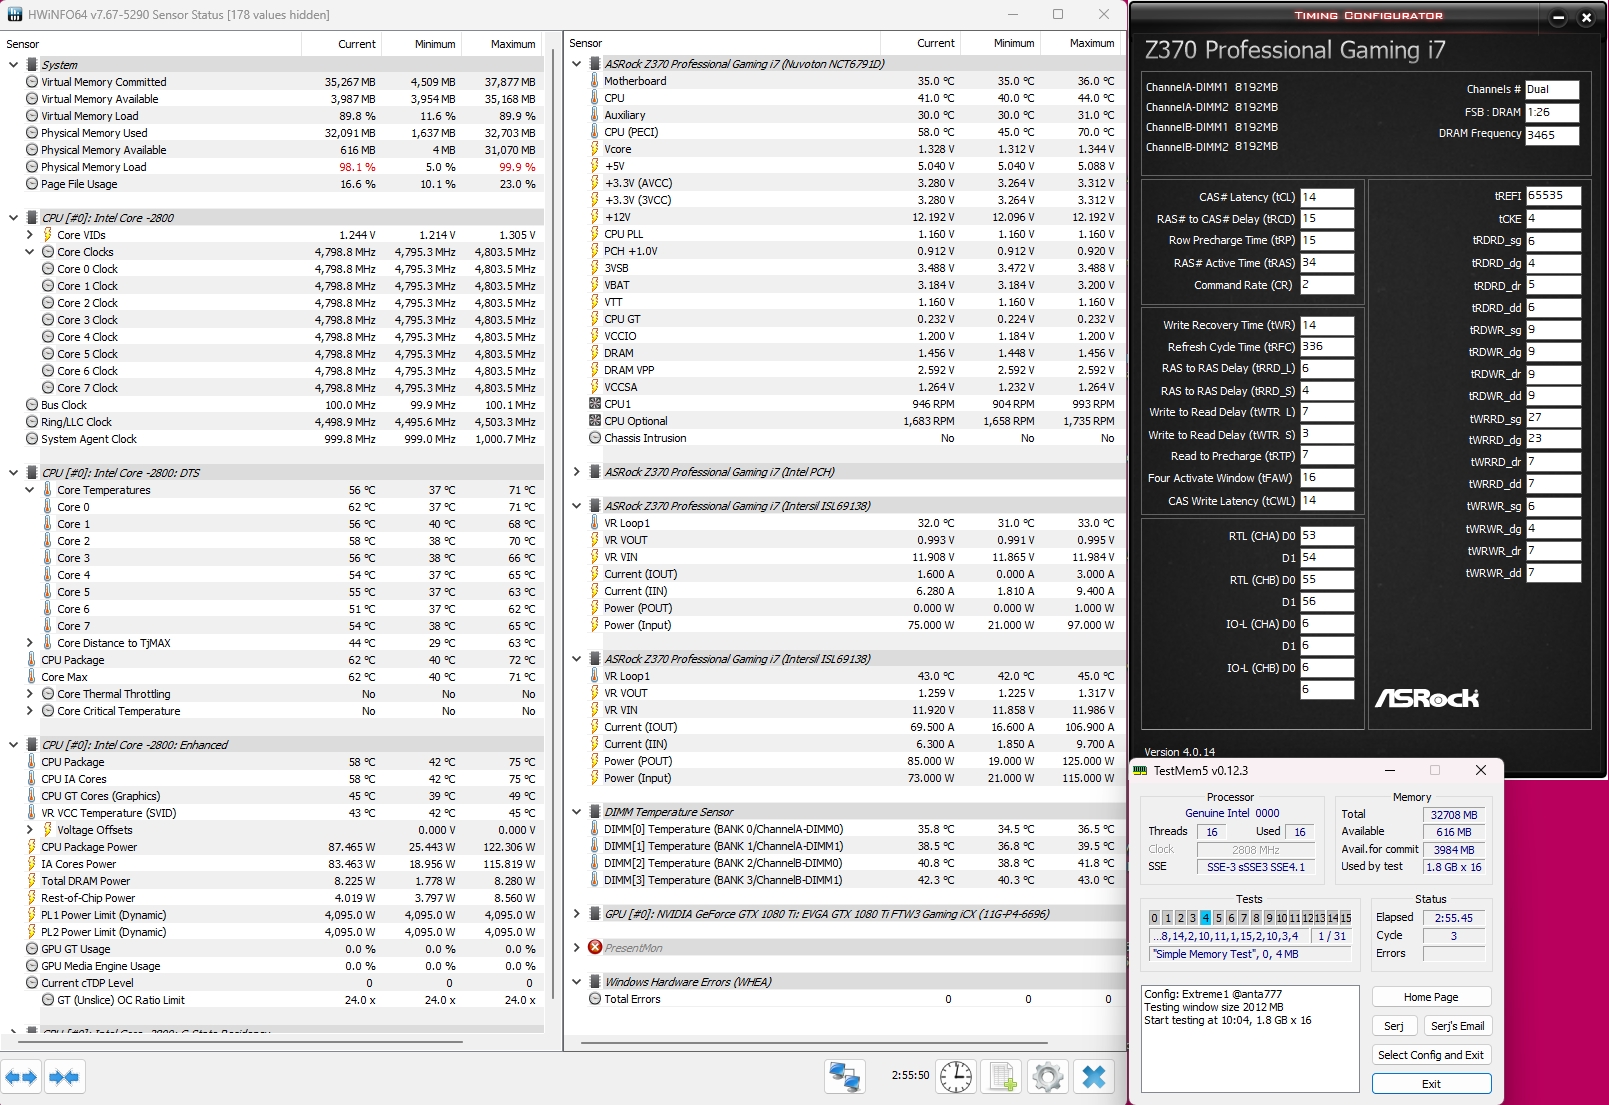This screenshot has width=1609, height=1105.
Task: Click the thermometer icon beside CPU Package in DTS
Action: pyautogui.click(x=32, y=660)
